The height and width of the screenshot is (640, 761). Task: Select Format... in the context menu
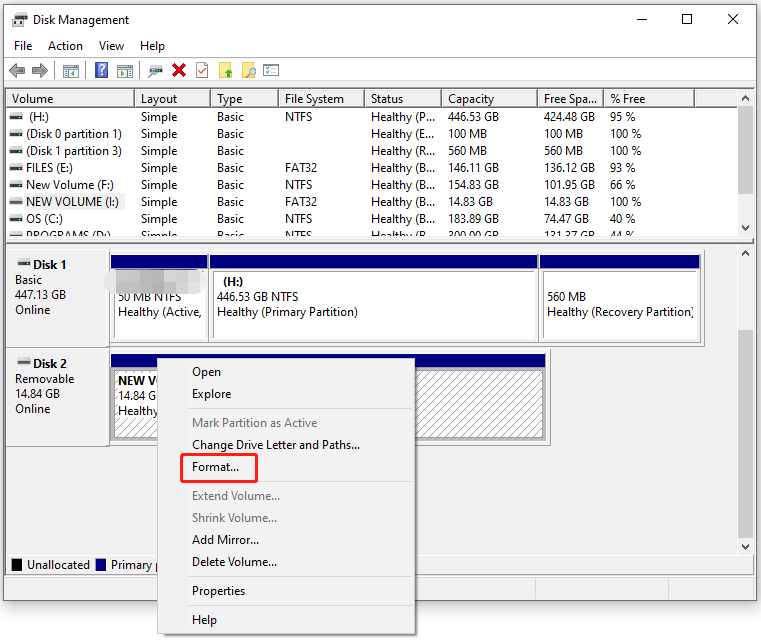pyautogui.click(x=216, y=467)
